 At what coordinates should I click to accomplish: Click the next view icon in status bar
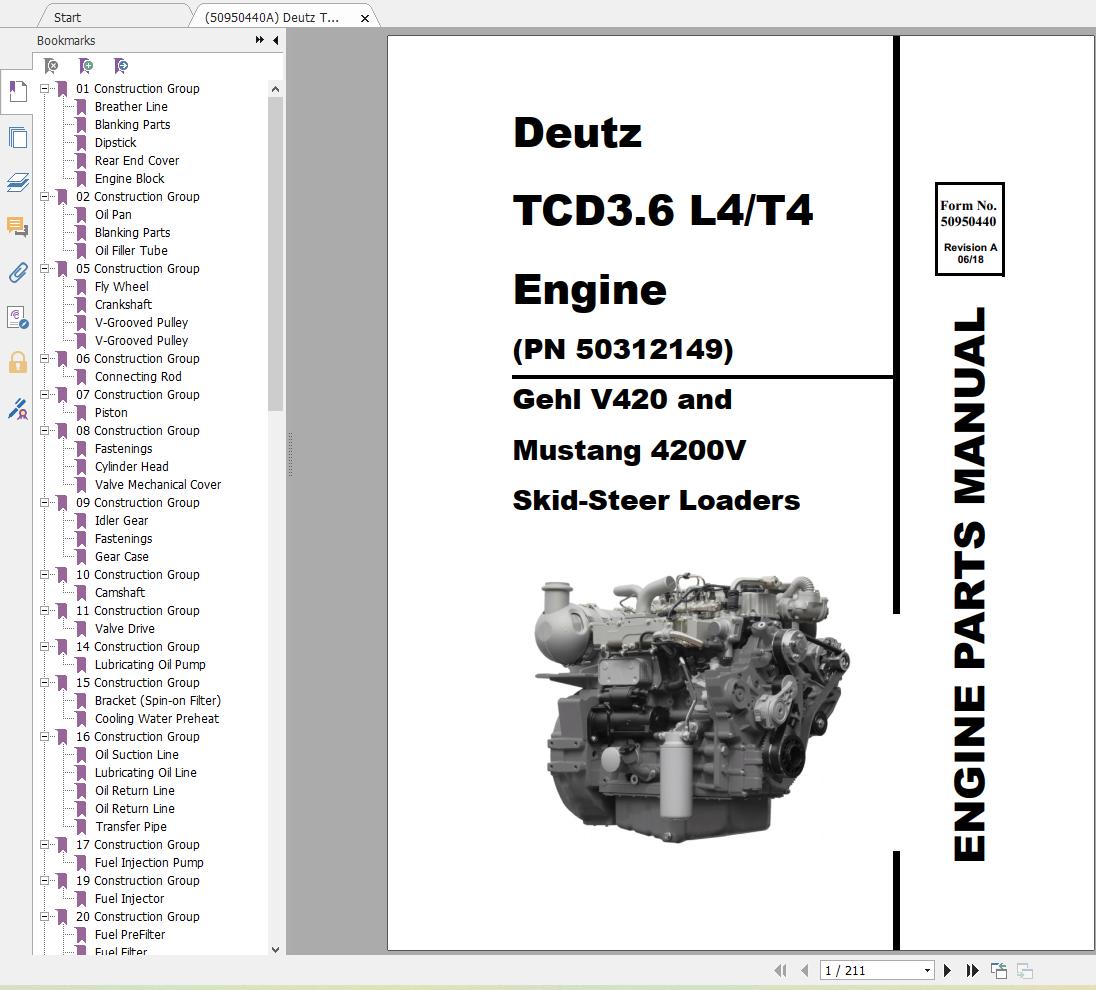(x=1025, y=970)
